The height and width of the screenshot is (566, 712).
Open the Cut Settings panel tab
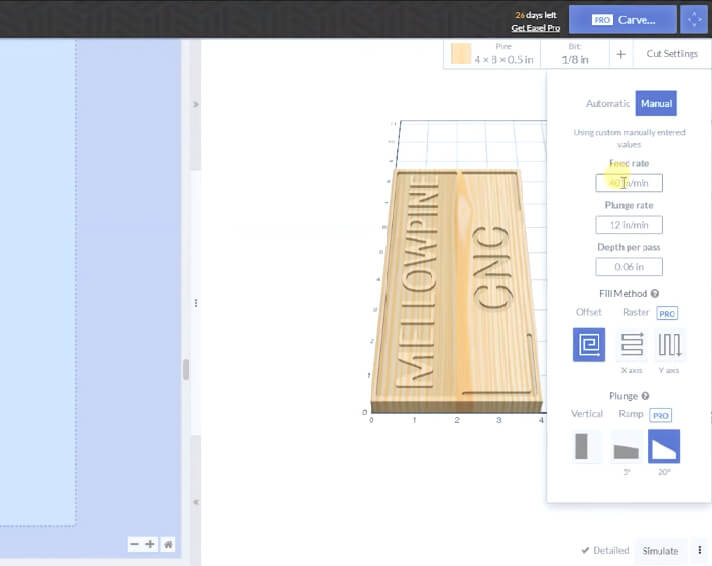coord(672,54)
